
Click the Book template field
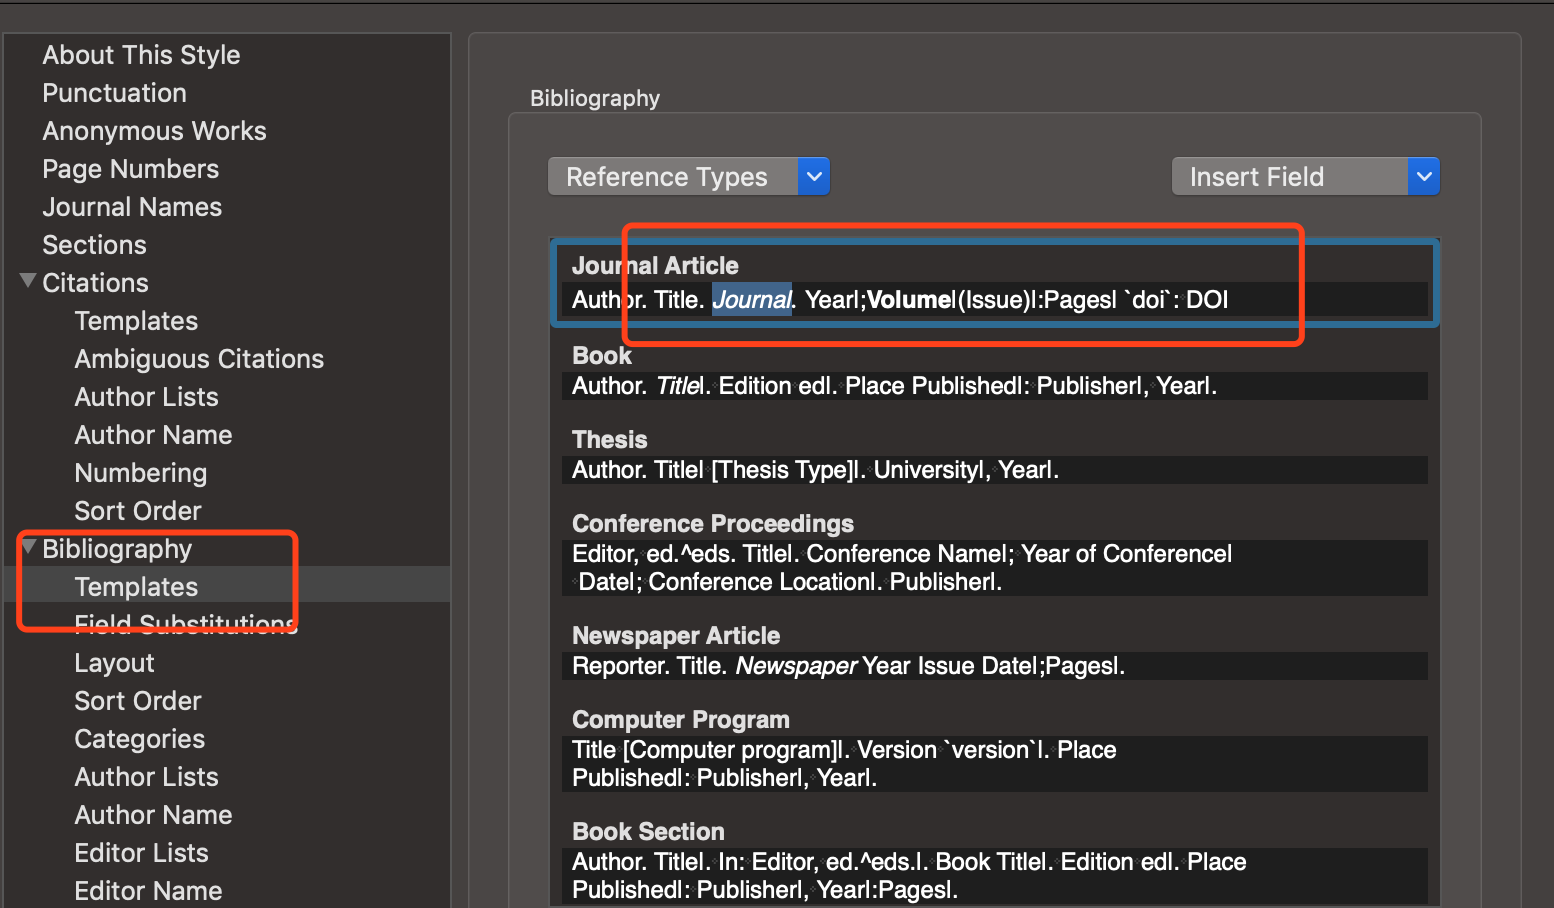[x=995, y=386]
